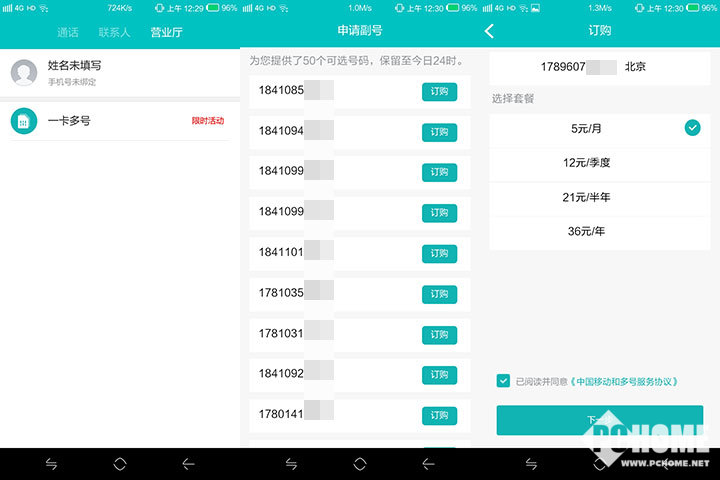This screenshot has width=720, height=480.
Task: Tap the home icon in the middle phone's navigation bar
Action: click(360, 464)
